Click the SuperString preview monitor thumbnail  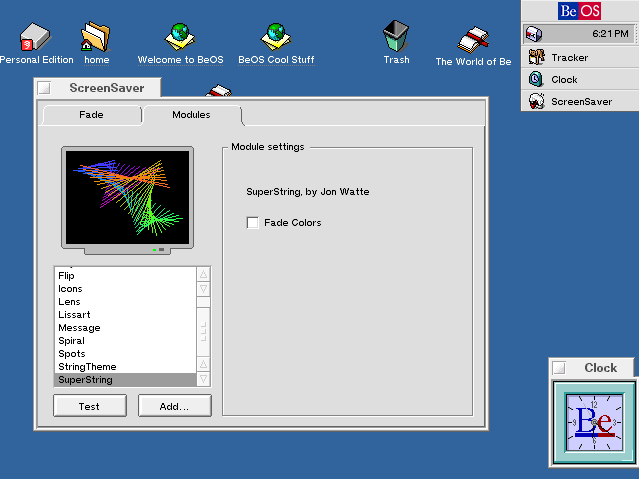(127, 198)
